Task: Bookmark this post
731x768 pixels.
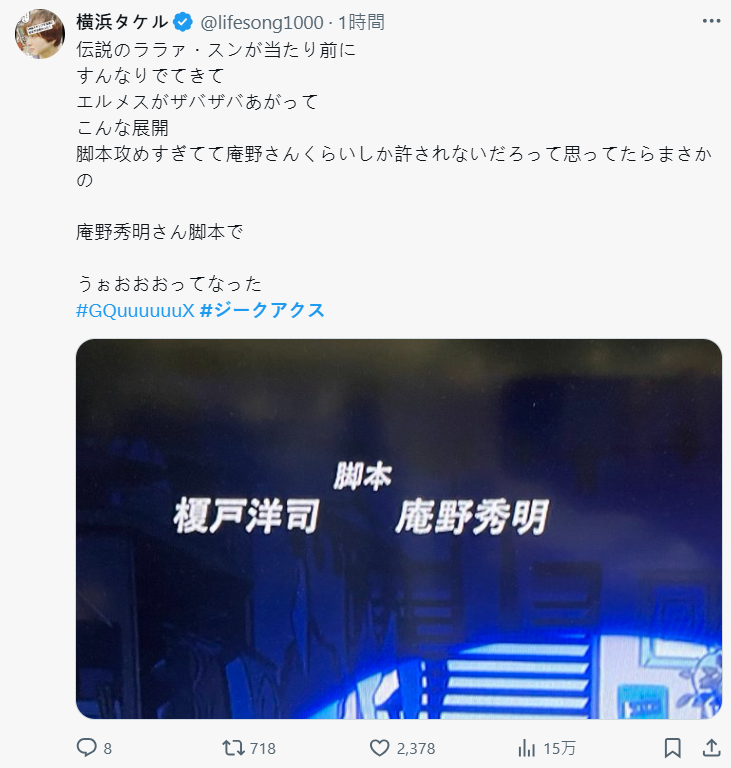Action: click(673, 748)
